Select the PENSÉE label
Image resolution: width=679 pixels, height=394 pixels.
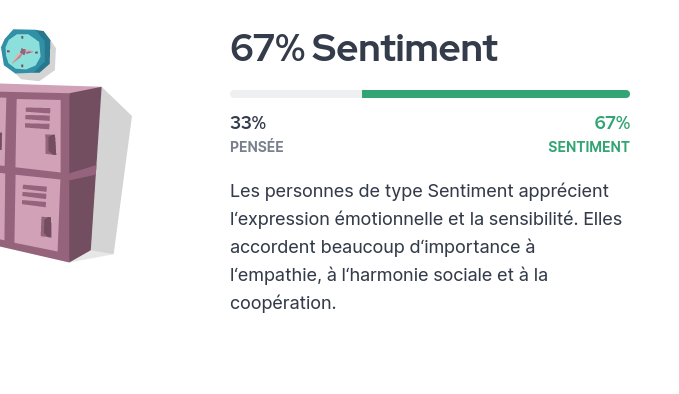click(x=257, y=147)
